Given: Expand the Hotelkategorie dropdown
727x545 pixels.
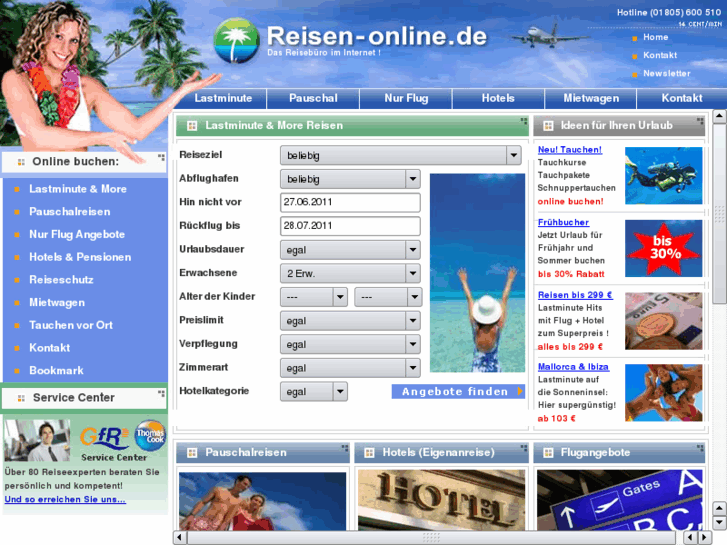Looking at the screenshot, I should (x=340, y=392).
